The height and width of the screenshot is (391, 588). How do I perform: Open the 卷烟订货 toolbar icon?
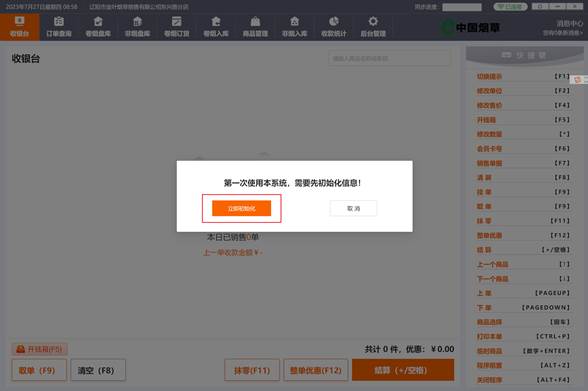tap(177, 27)
